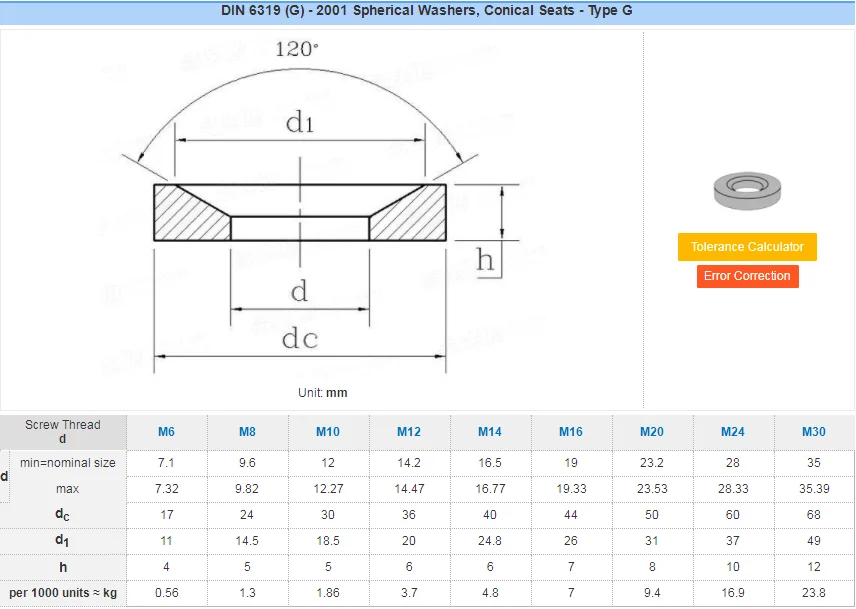Click the spherical washer product image
This screenshot has width=856, height=609.
pos(746,190)
